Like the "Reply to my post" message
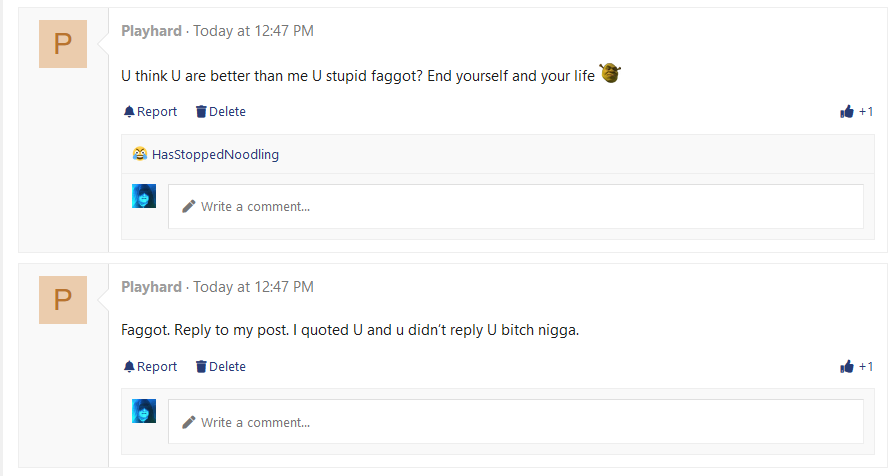 click(x=846, y=366)
